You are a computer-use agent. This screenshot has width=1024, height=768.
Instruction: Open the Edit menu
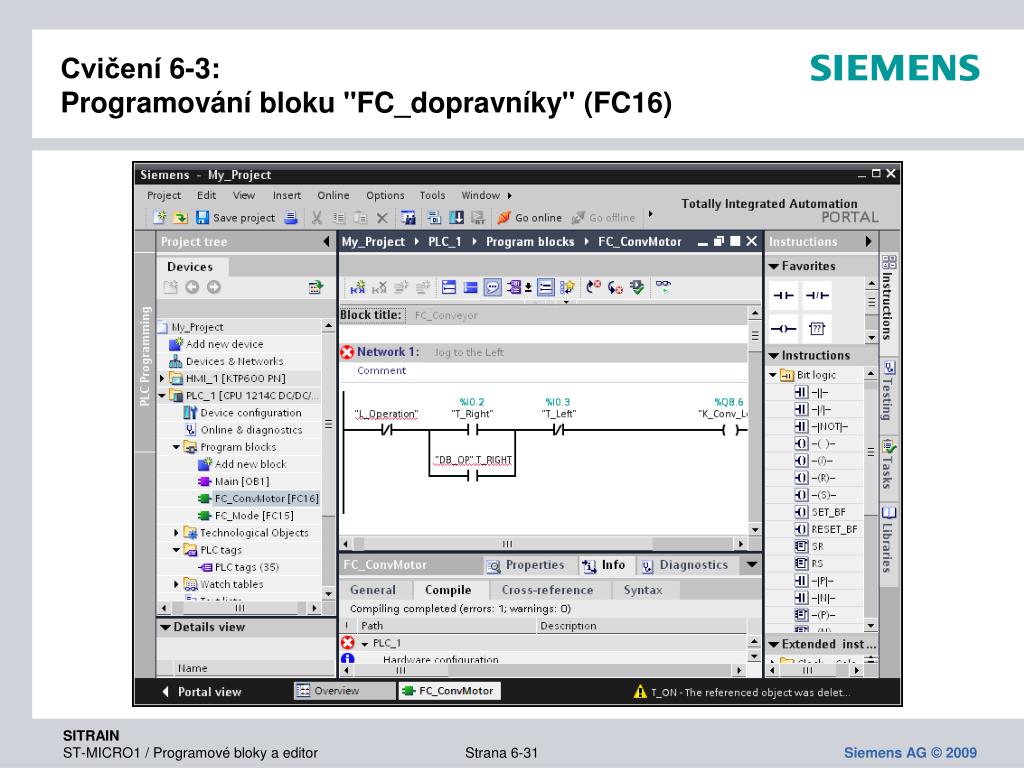(x=206, y=195)
